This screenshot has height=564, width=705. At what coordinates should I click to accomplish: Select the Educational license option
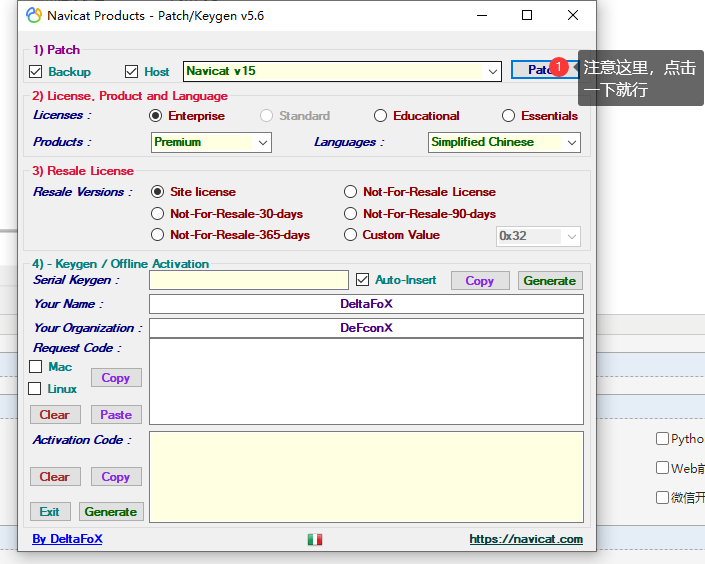pyautogui.click(x=380, y=116)
